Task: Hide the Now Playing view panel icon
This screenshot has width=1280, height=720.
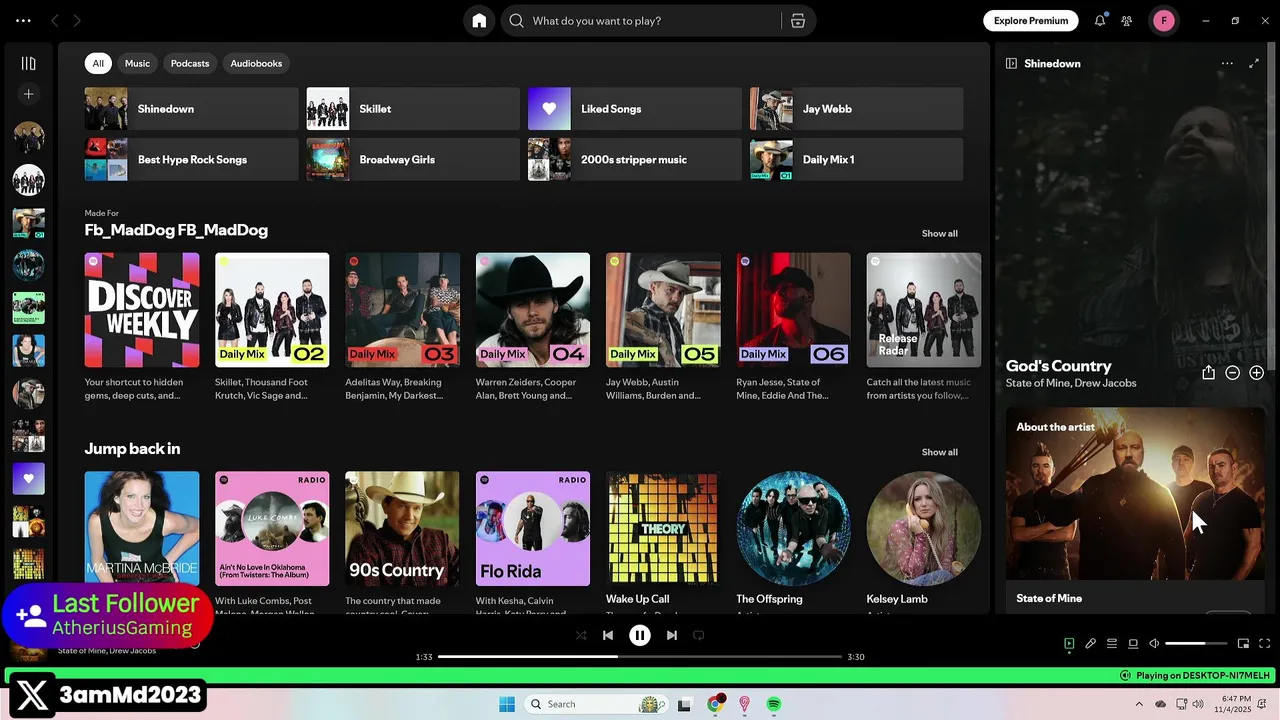Action: click(x=1011, y=63)
